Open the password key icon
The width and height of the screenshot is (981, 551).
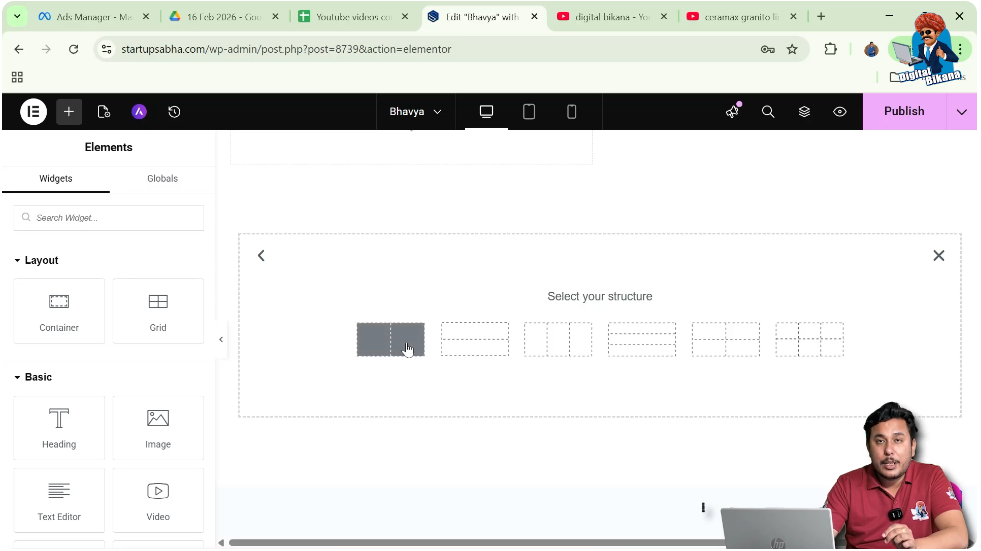(768, 49)
